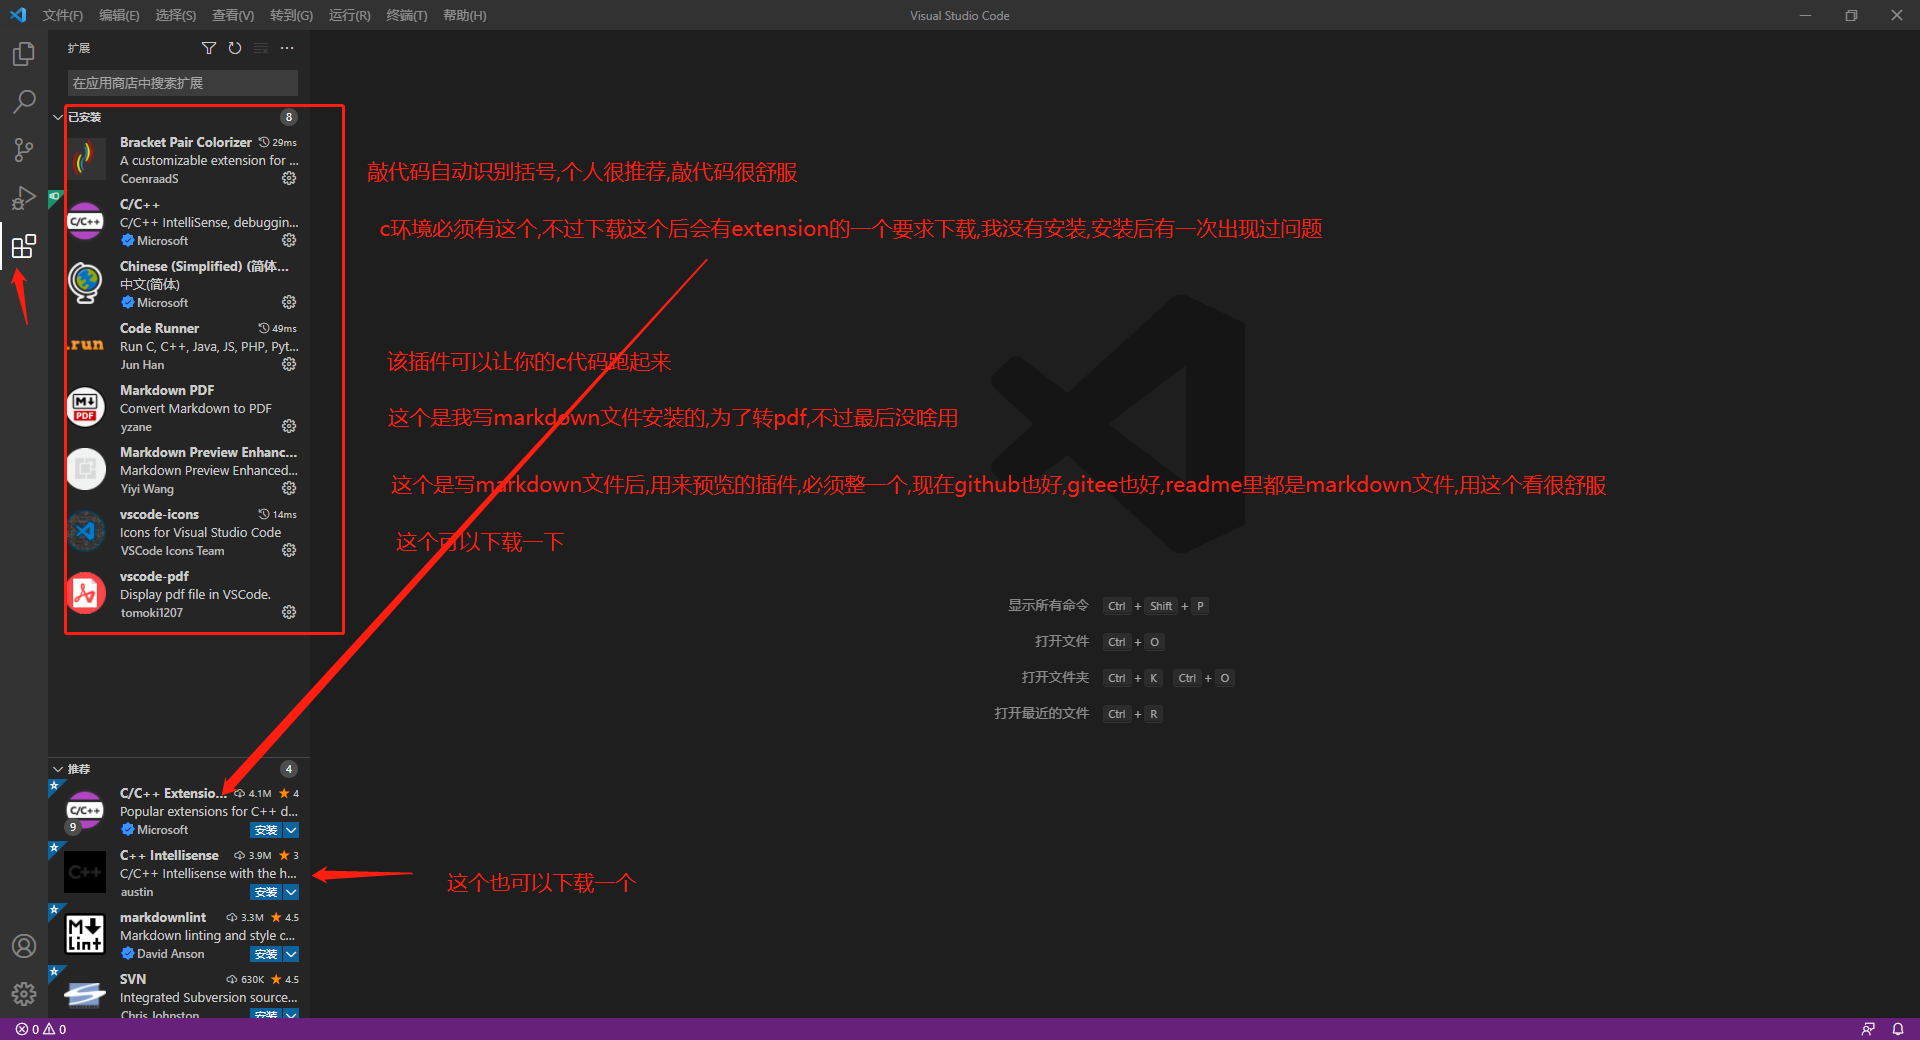Open notifications bell in status bar

(1897, 1029)
